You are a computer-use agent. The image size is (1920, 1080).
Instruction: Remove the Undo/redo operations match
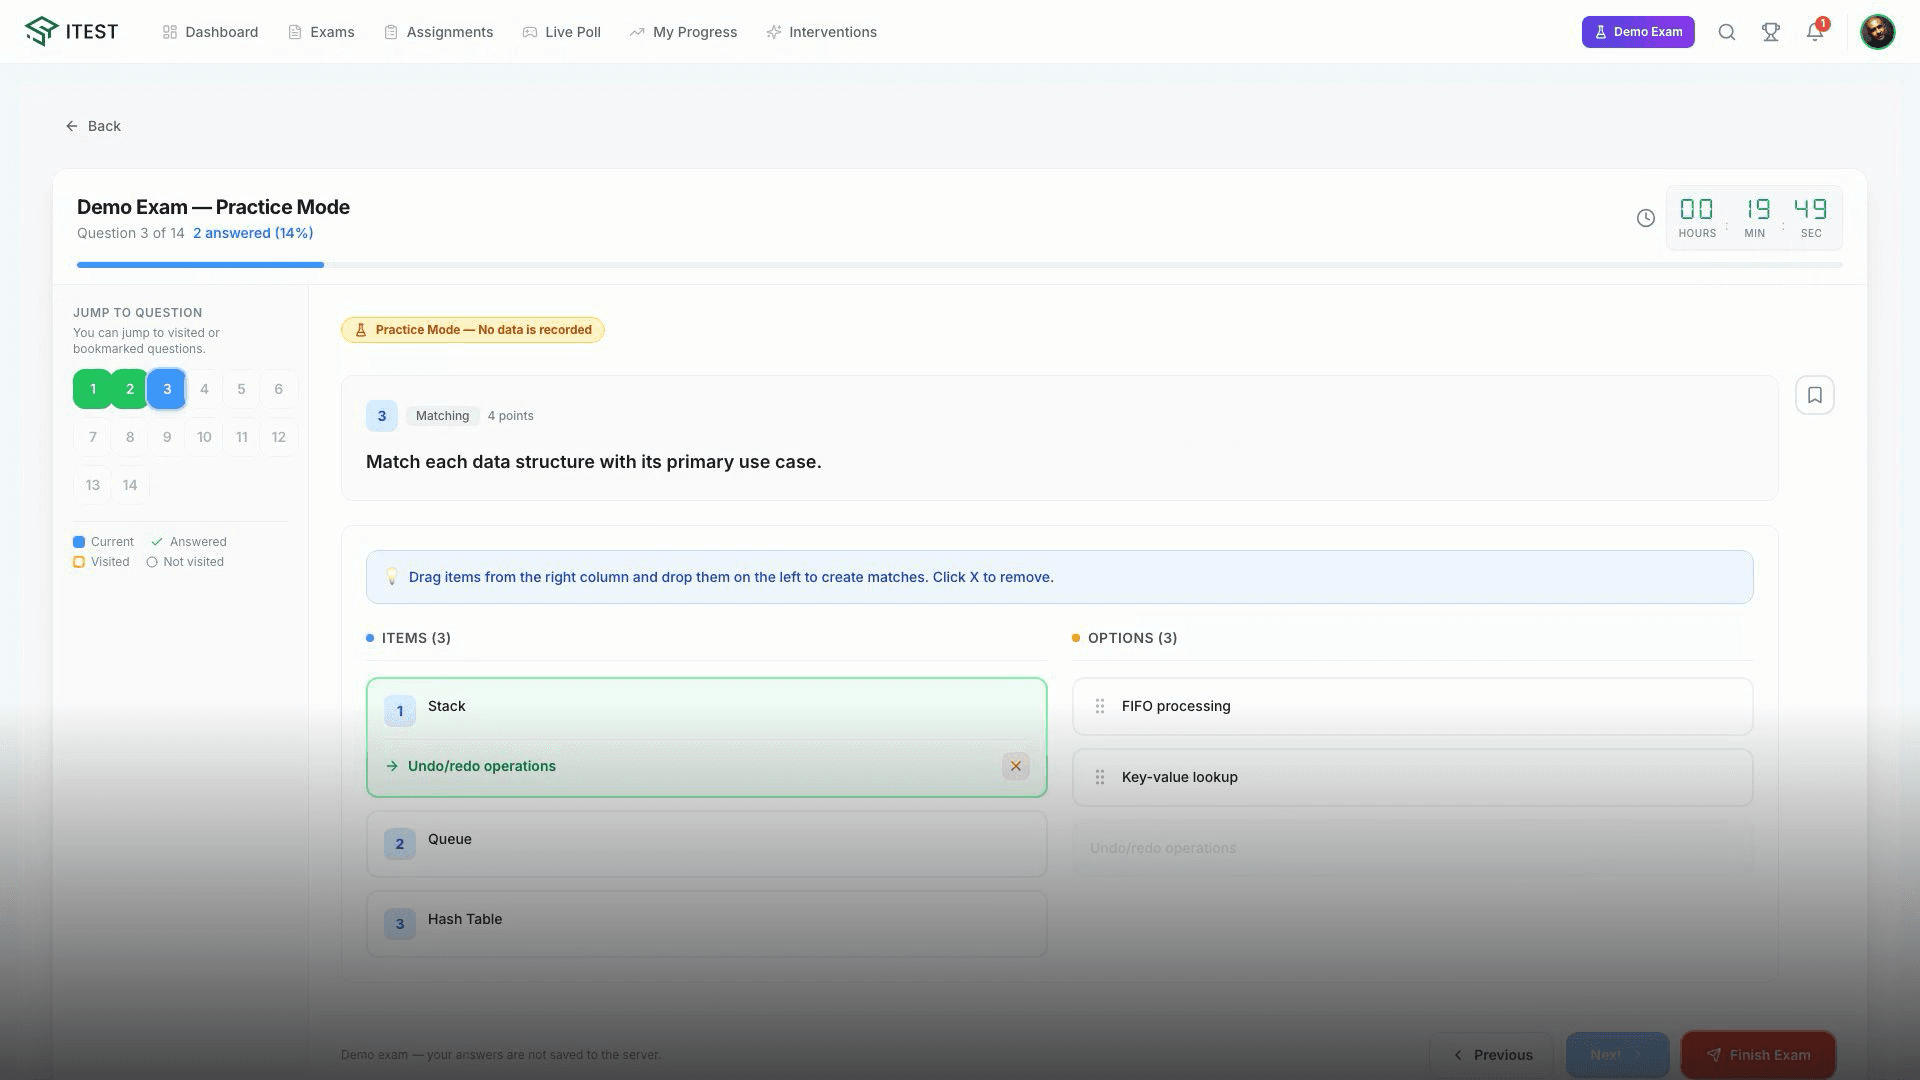1015,766
